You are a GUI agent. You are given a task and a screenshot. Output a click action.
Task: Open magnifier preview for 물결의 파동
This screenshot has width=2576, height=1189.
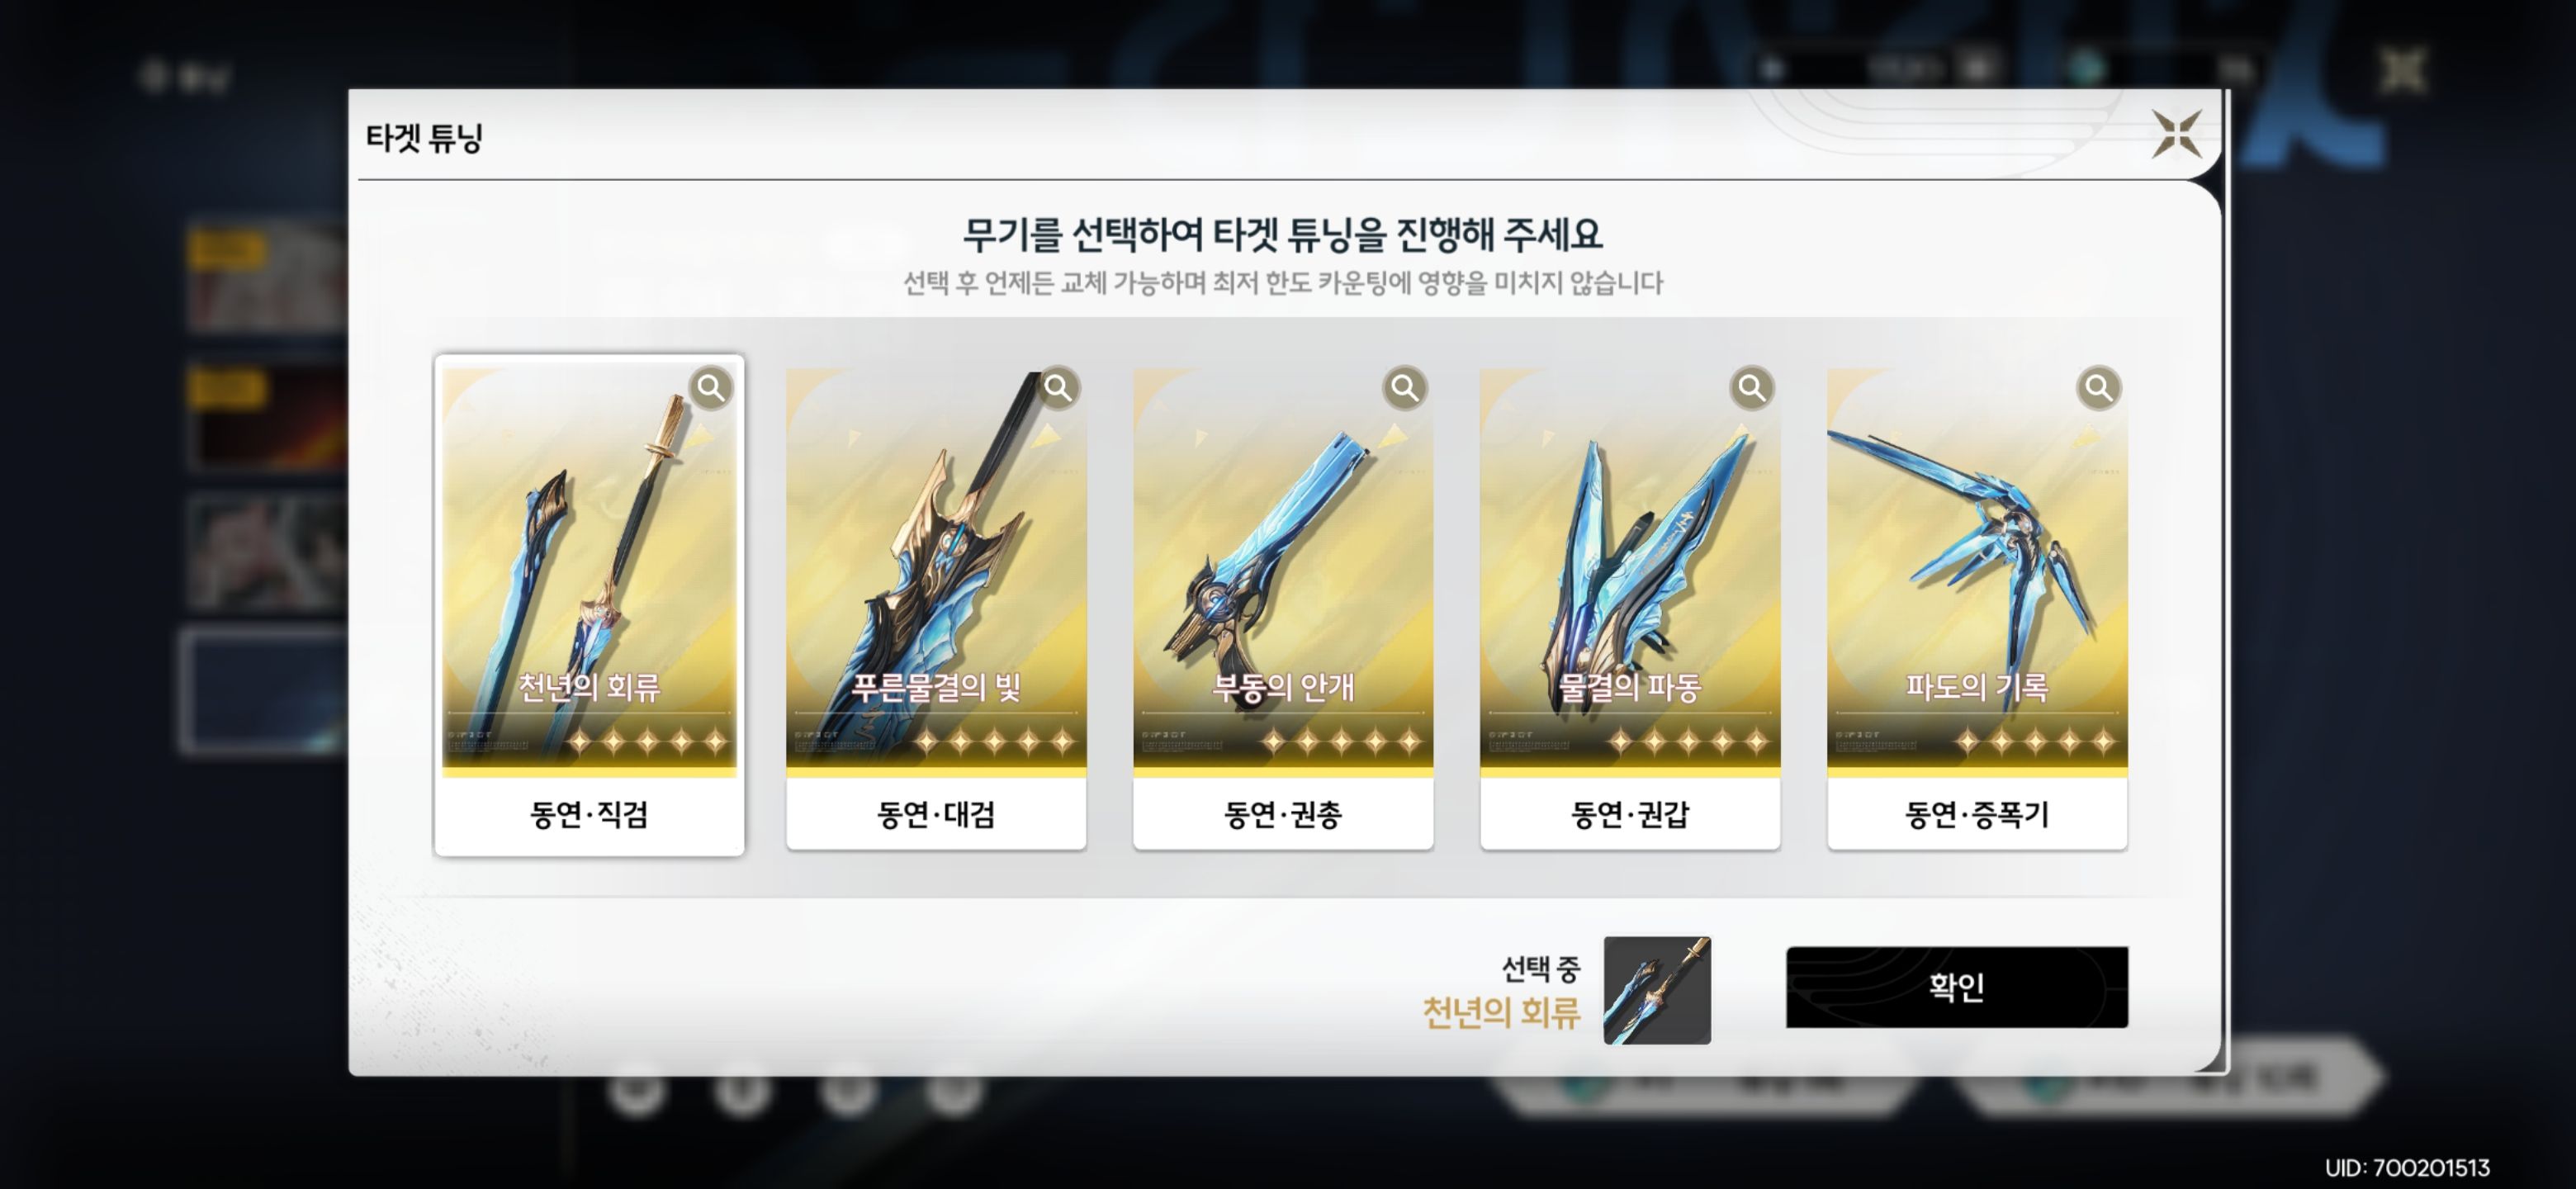(1752, 388)
